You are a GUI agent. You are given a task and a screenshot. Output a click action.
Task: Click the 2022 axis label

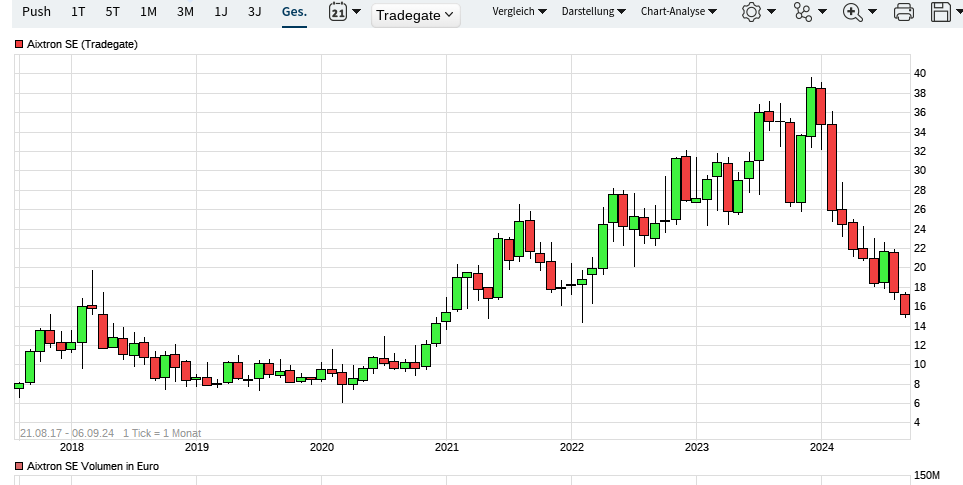click(572, 447)
